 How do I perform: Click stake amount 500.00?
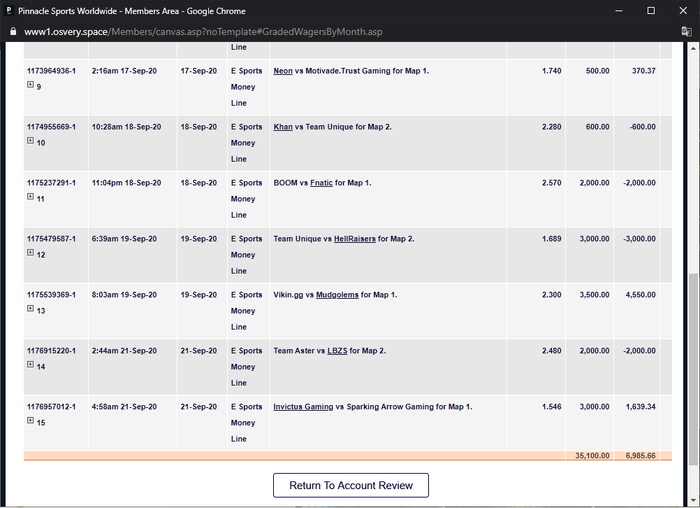597,71
